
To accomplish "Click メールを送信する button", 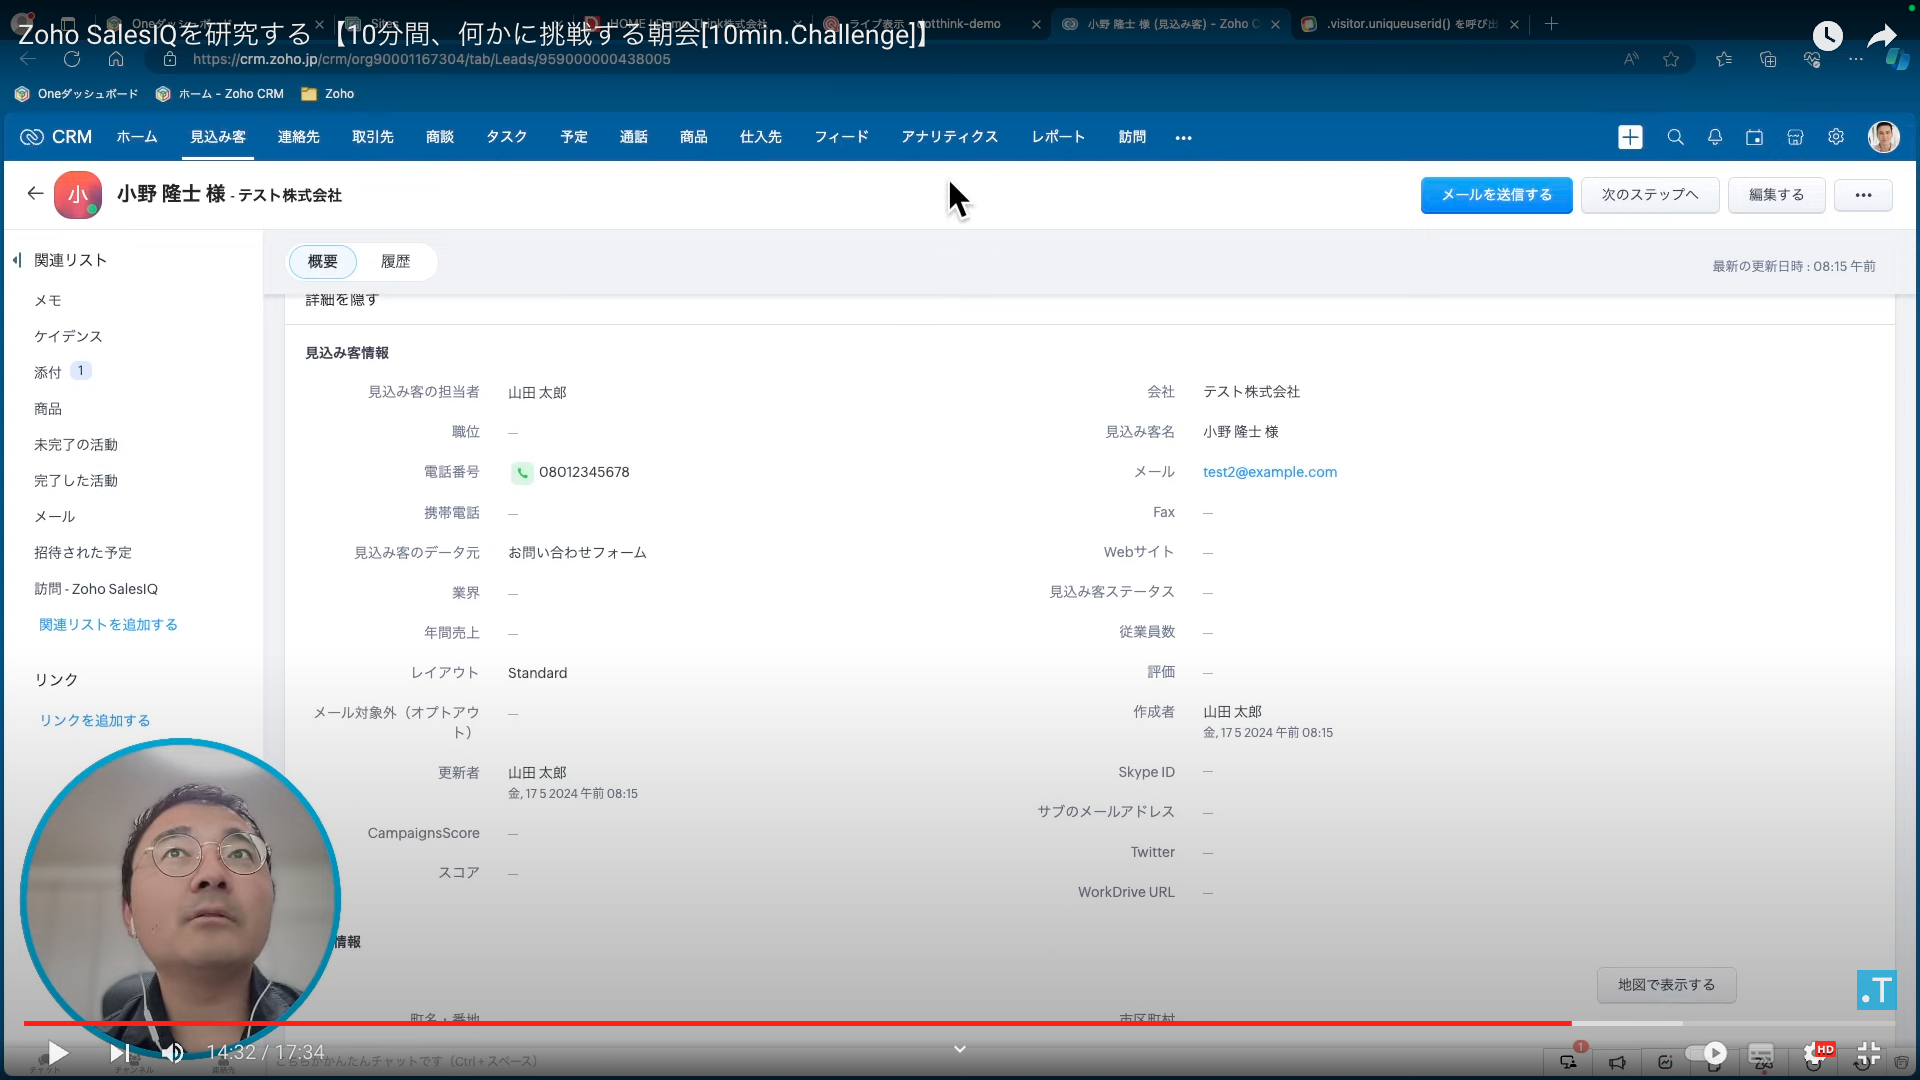I will 1496,195.
